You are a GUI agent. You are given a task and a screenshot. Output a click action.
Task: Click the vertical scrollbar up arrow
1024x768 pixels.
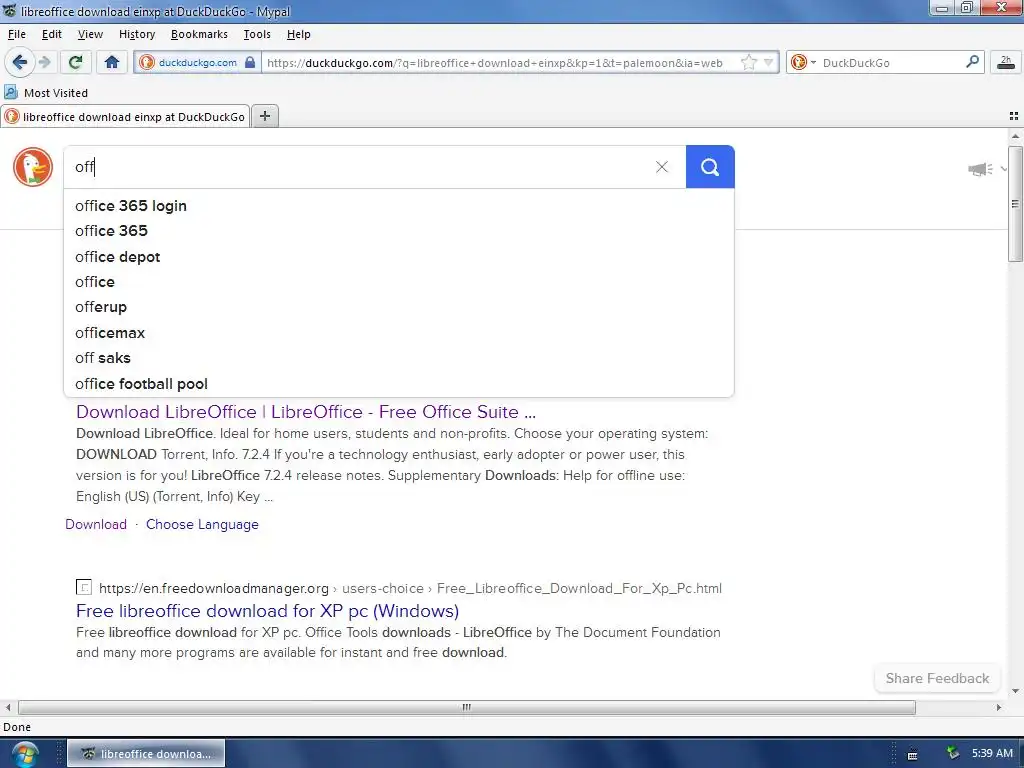(x=1015, y=136)
